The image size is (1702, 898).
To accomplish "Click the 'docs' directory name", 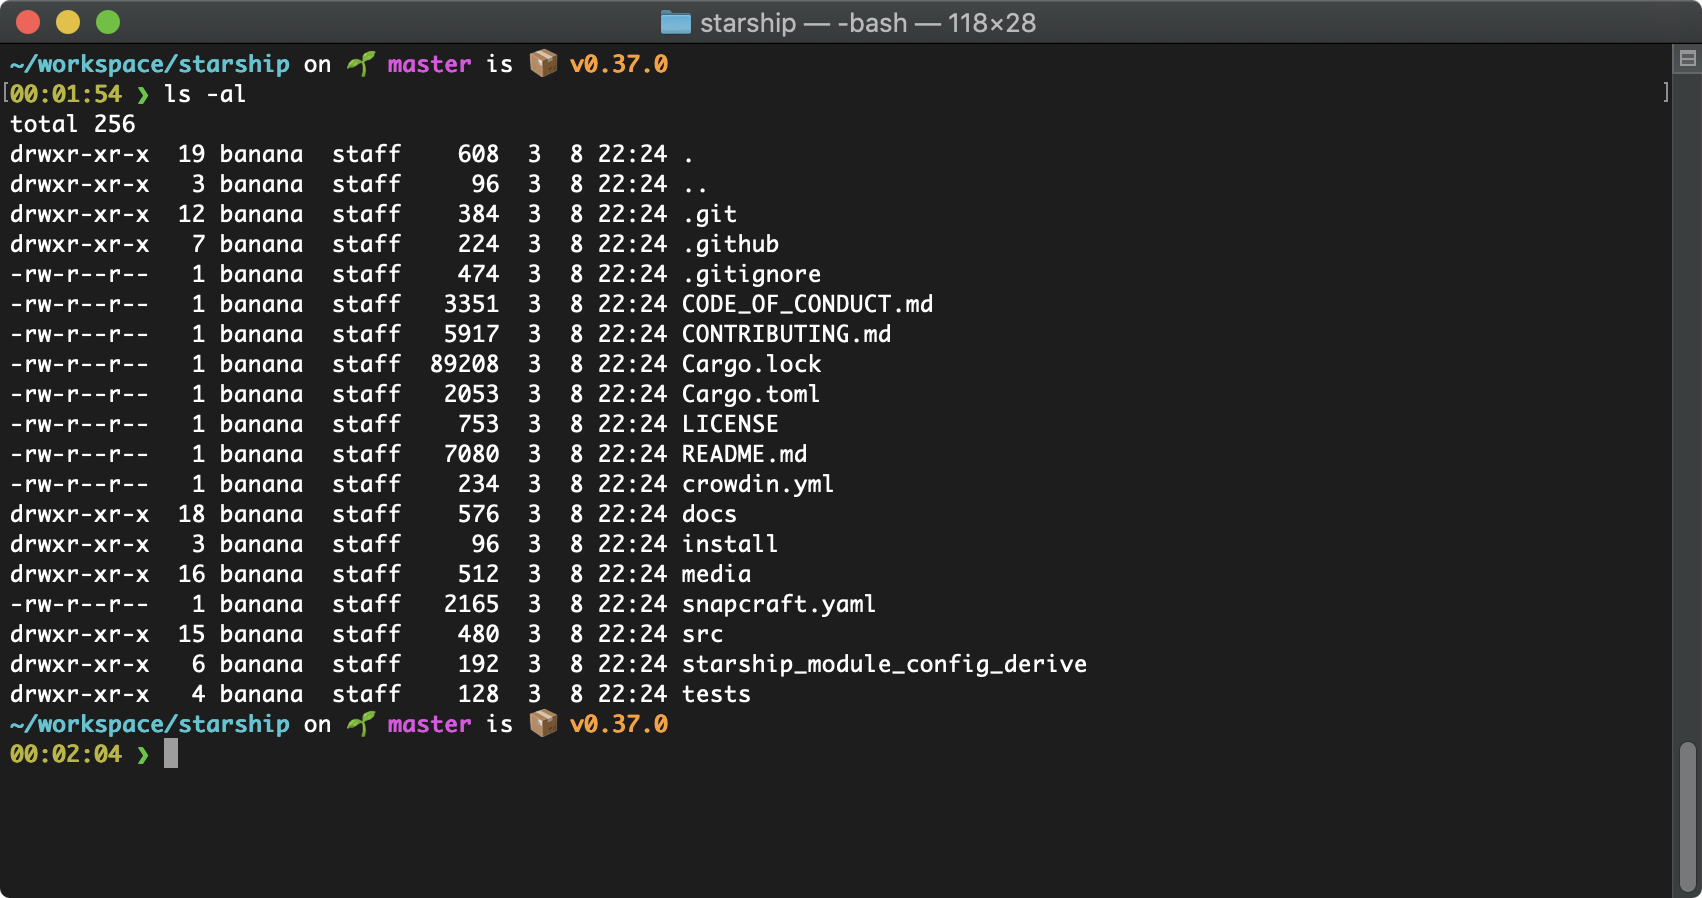I will tap(709, 514).
